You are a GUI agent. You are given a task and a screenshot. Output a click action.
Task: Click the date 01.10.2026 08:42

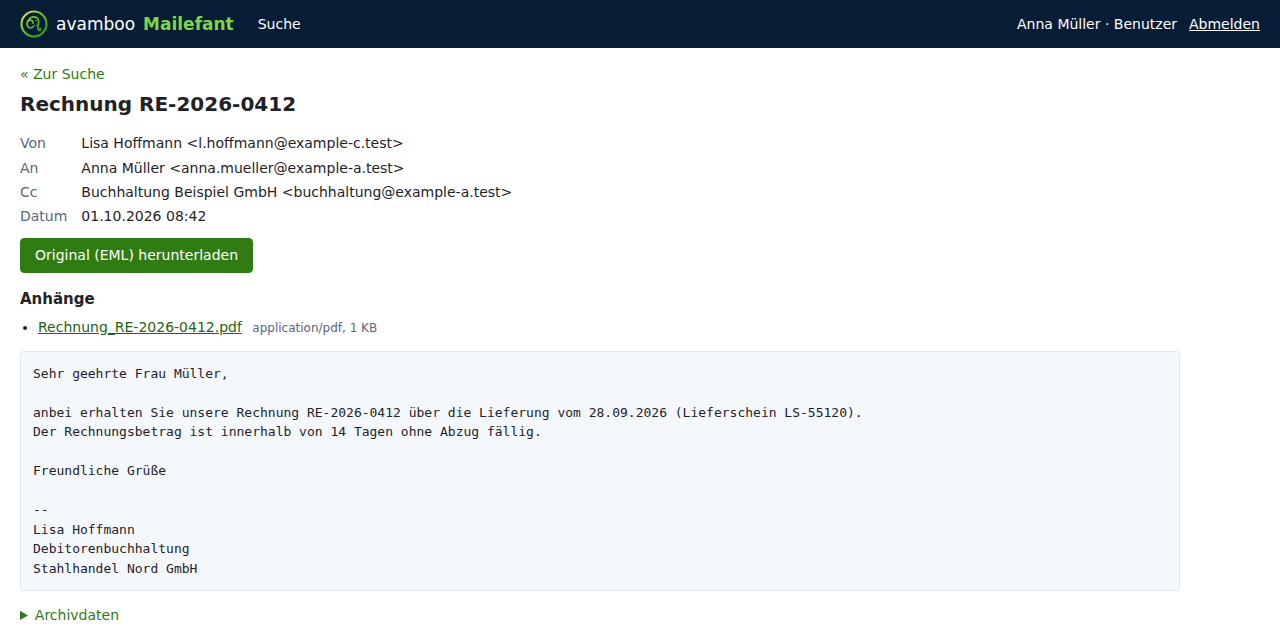coord(144,216)
